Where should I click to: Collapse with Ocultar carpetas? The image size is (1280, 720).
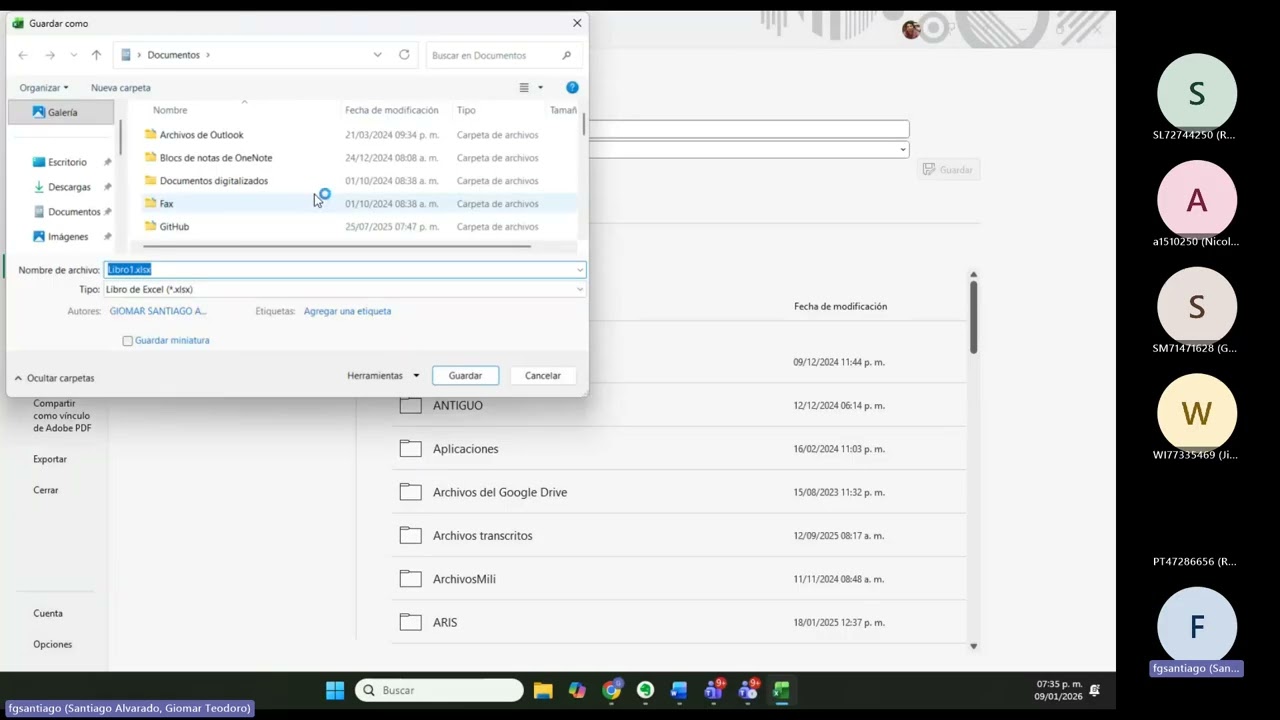point(54,378)
